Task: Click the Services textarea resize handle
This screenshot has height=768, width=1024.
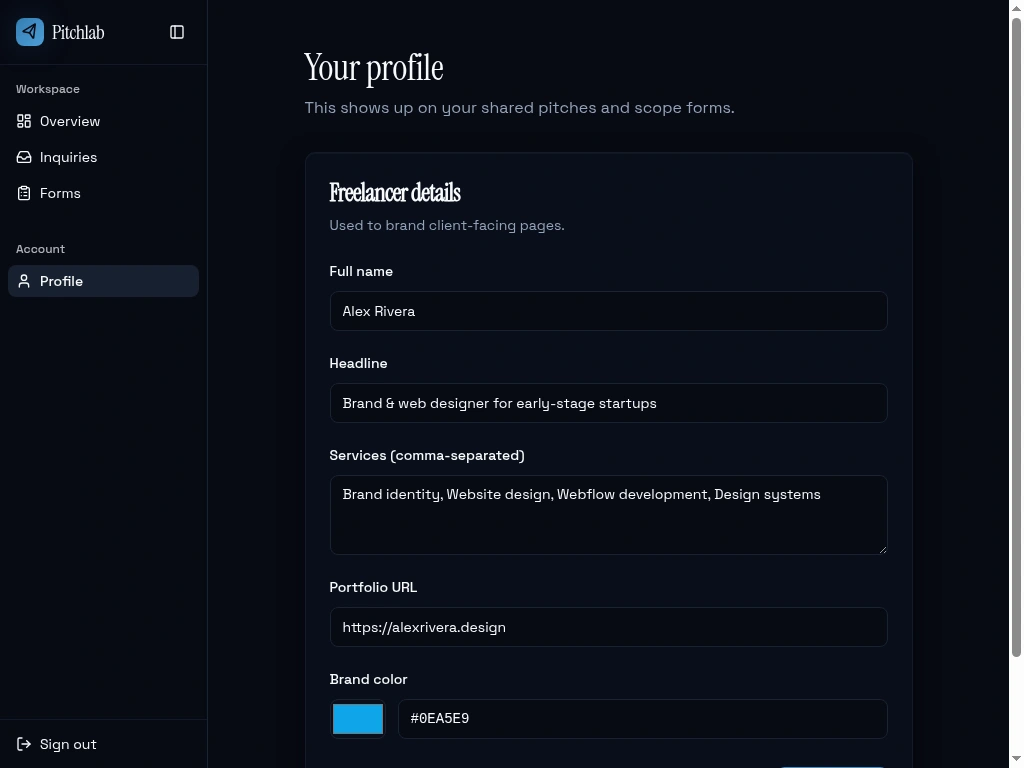Action: pyautogui.click(x=881, y=548)
